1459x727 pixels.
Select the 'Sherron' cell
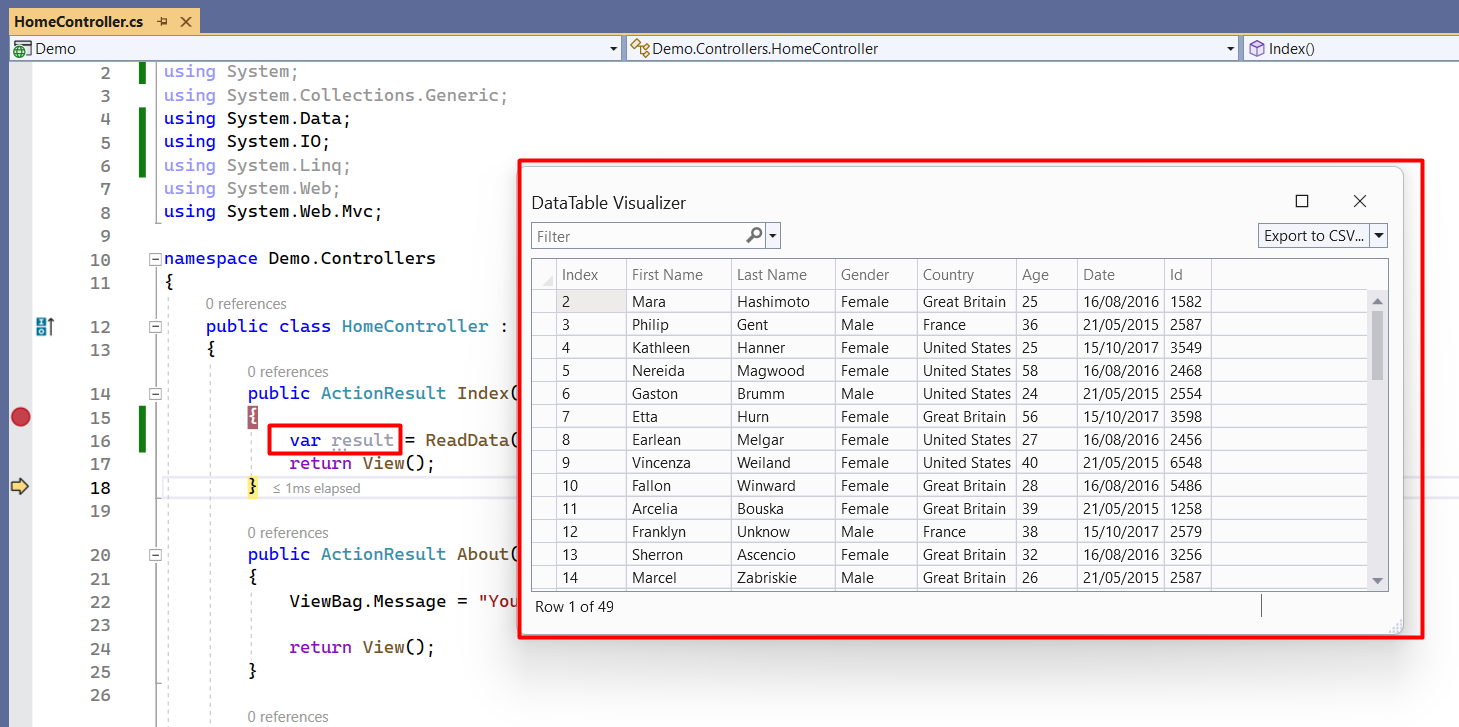click(x=679, y=555)
